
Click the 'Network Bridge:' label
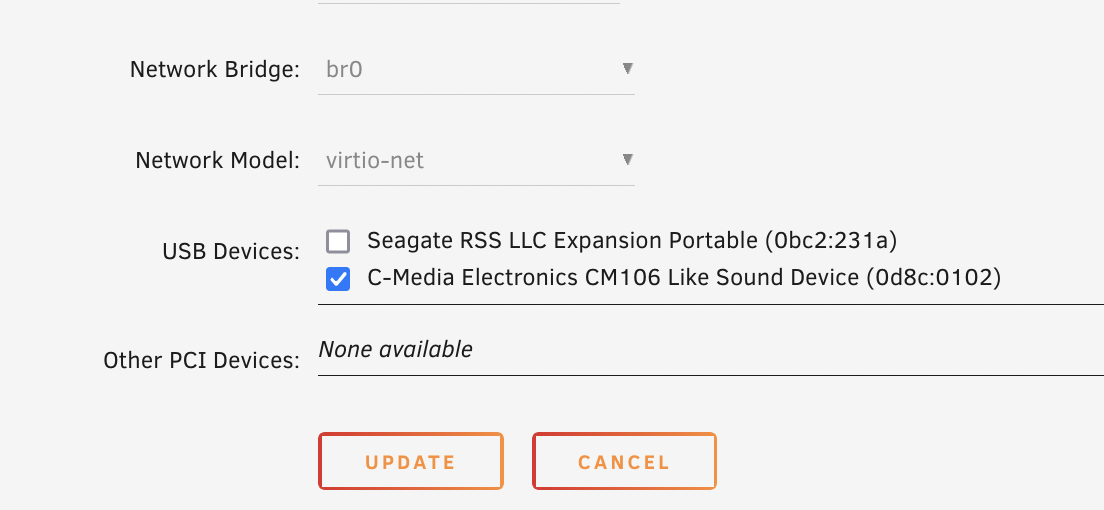tap(215, 70)
